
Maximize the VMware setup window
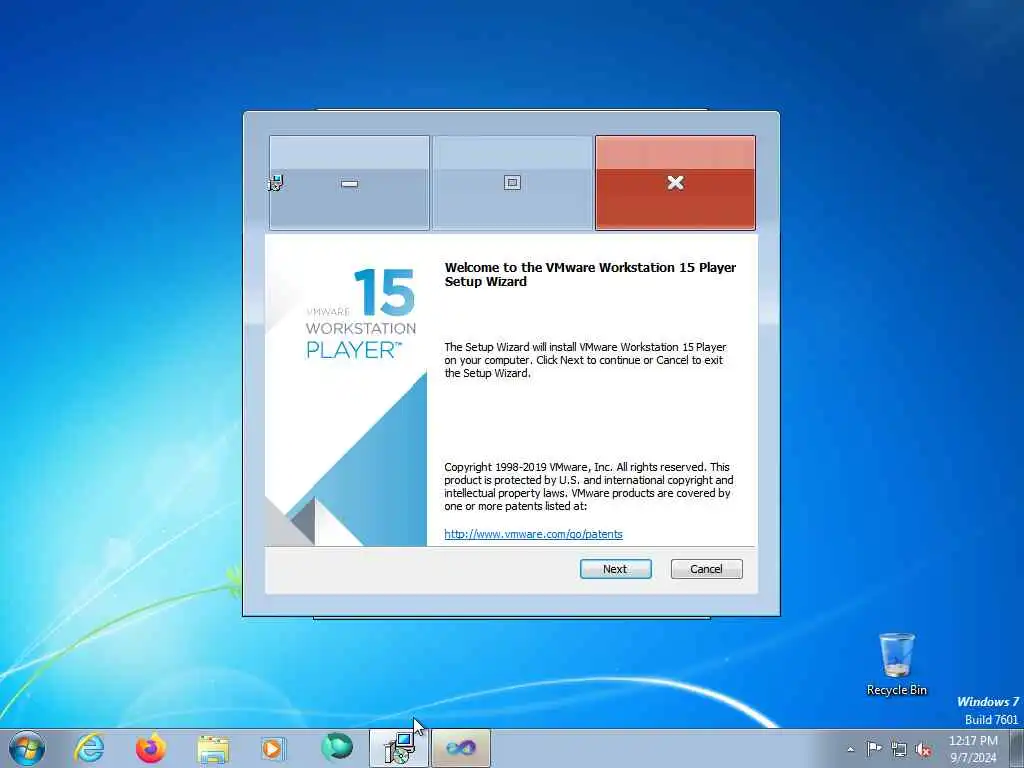pyautogui.click(x=512, y=183)
